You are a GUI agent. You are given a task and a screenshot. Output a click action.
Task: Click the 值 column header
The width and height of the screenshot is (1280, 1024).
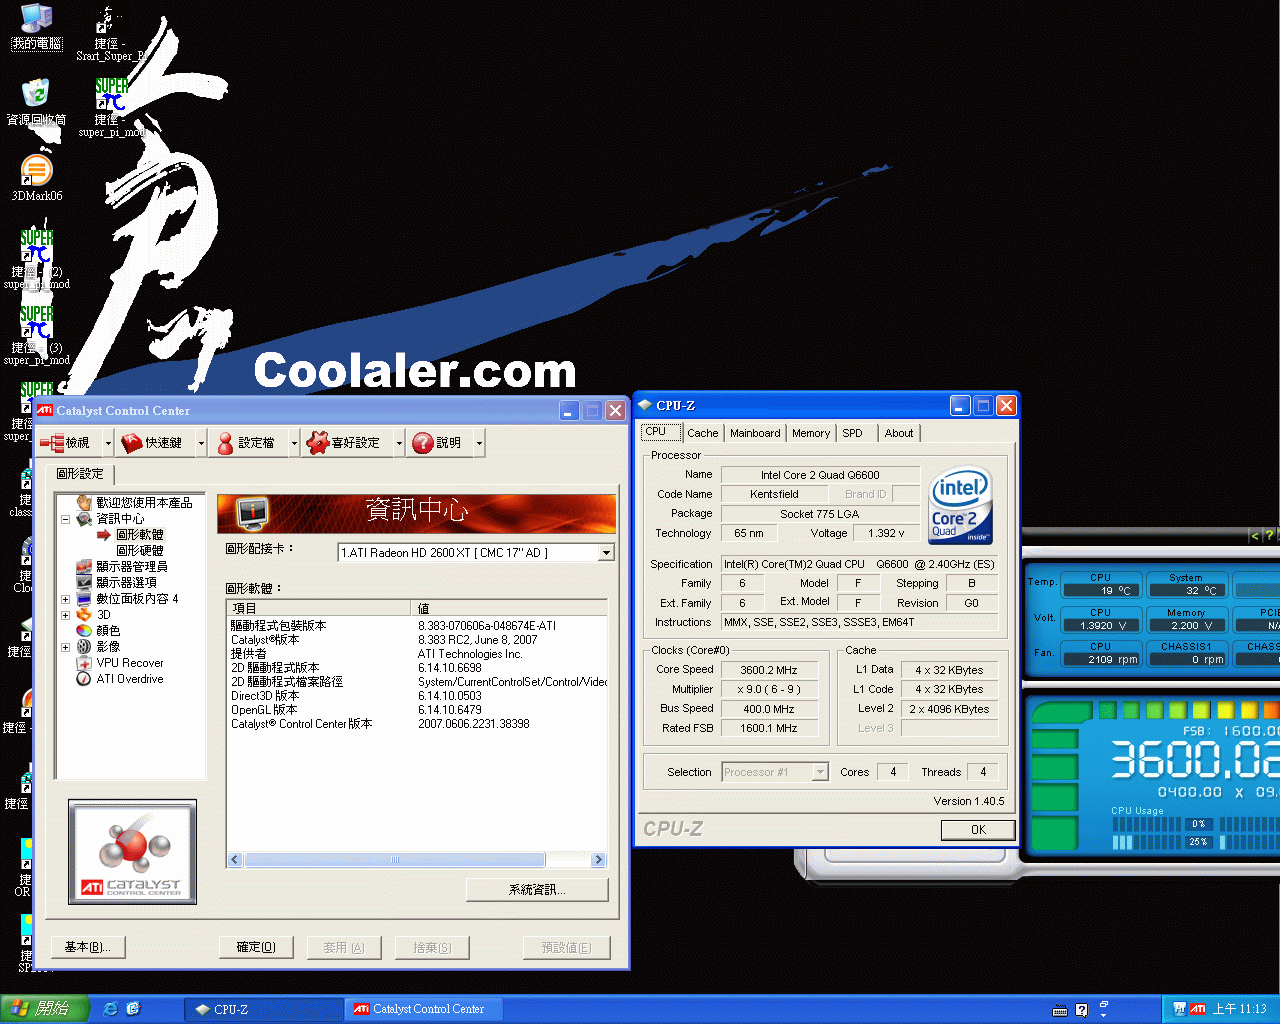point(510,608)
